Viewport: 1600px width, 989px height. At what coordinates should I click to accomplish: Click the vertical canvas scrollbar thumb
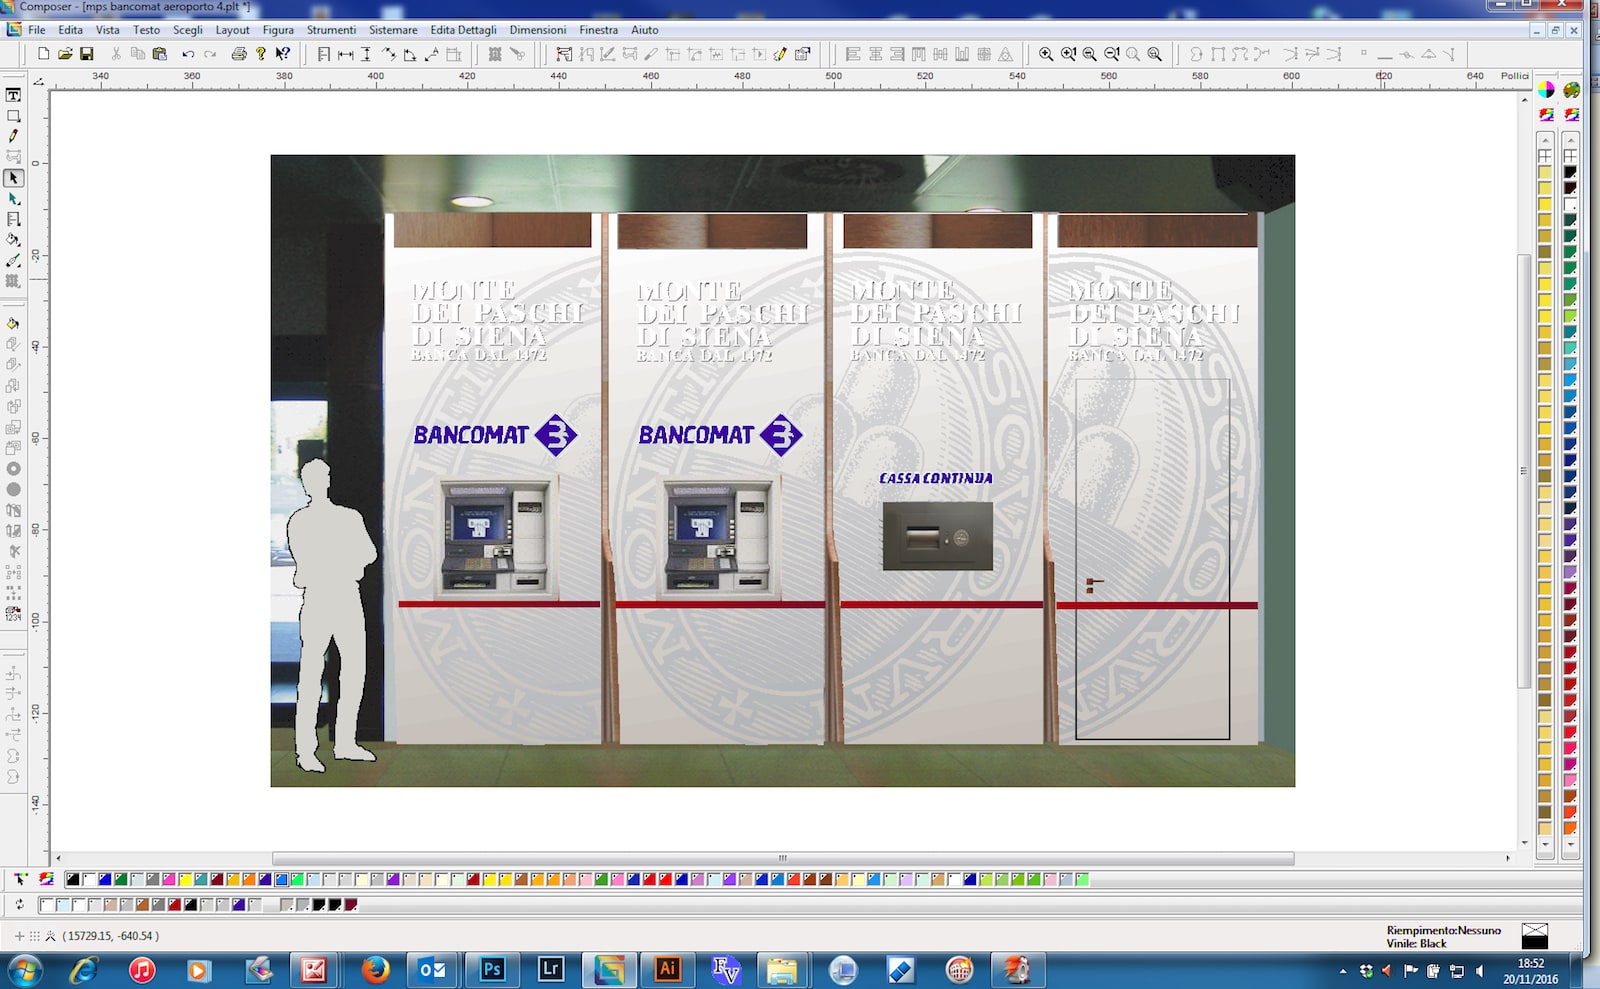coord(1524,471)
